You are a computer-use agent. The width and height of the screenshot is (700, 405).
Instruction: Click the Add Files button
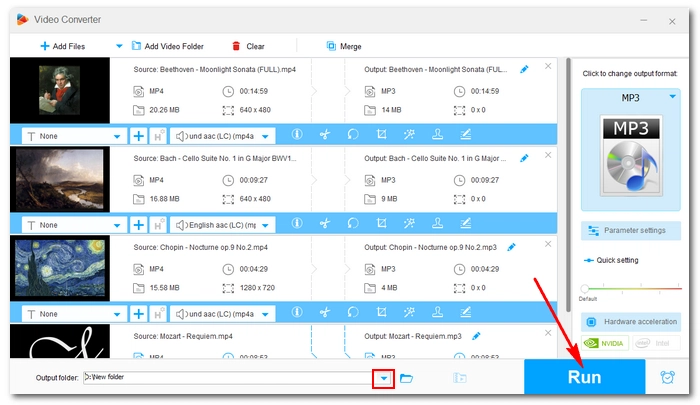[x=62, y=46]
